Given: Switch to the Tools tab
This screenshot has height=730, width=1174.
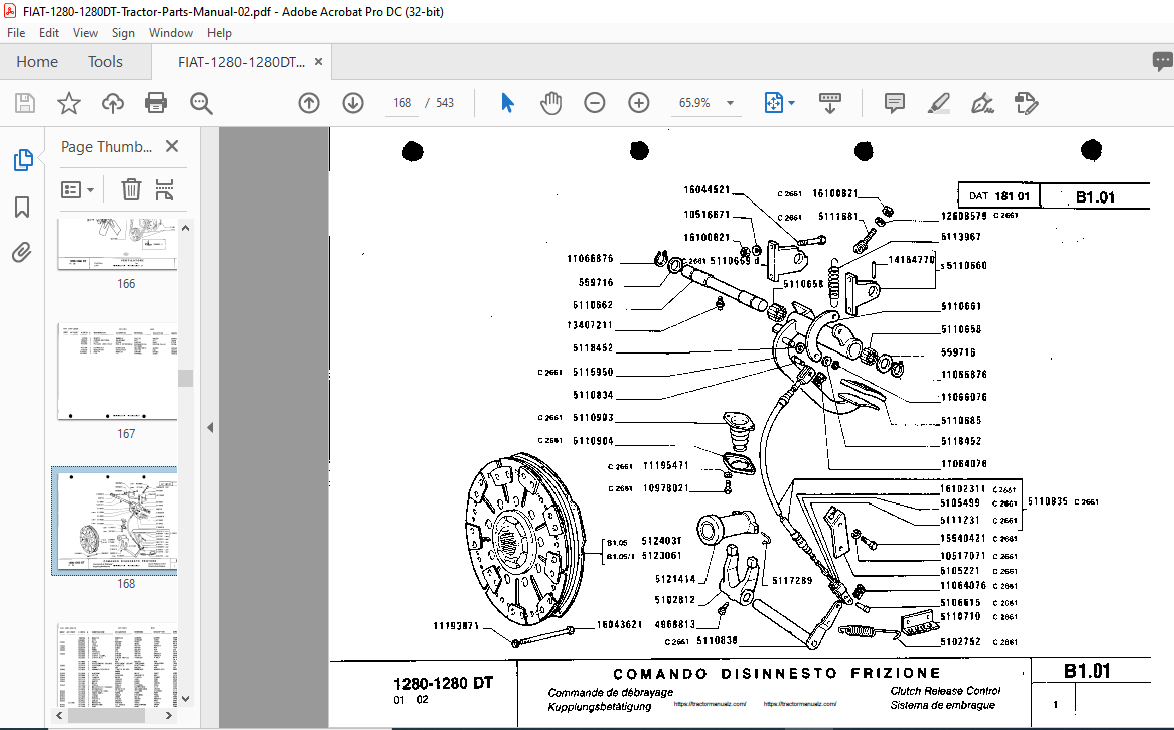Looking at the screenshot, I should [x=105, y=61].
